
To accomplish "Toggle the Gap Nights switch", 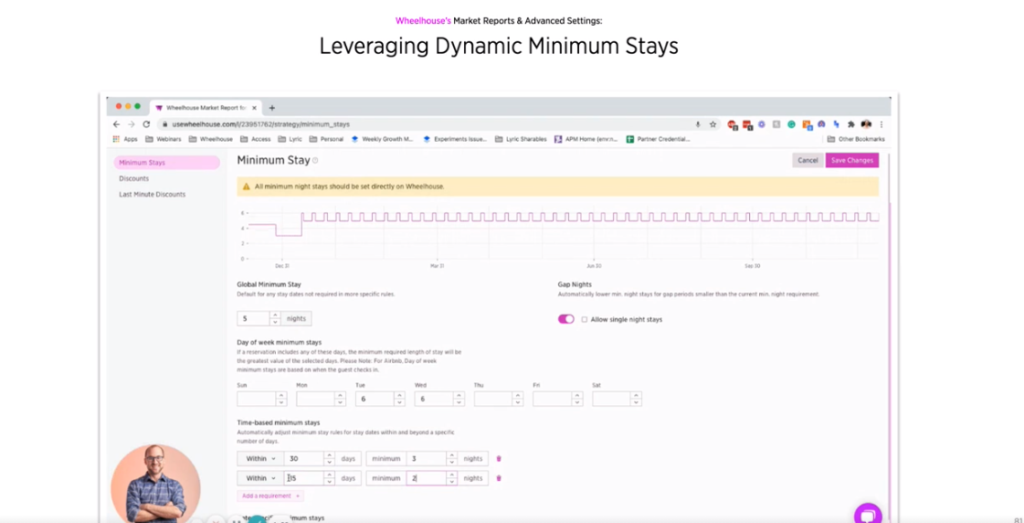I will coord(566,319).
